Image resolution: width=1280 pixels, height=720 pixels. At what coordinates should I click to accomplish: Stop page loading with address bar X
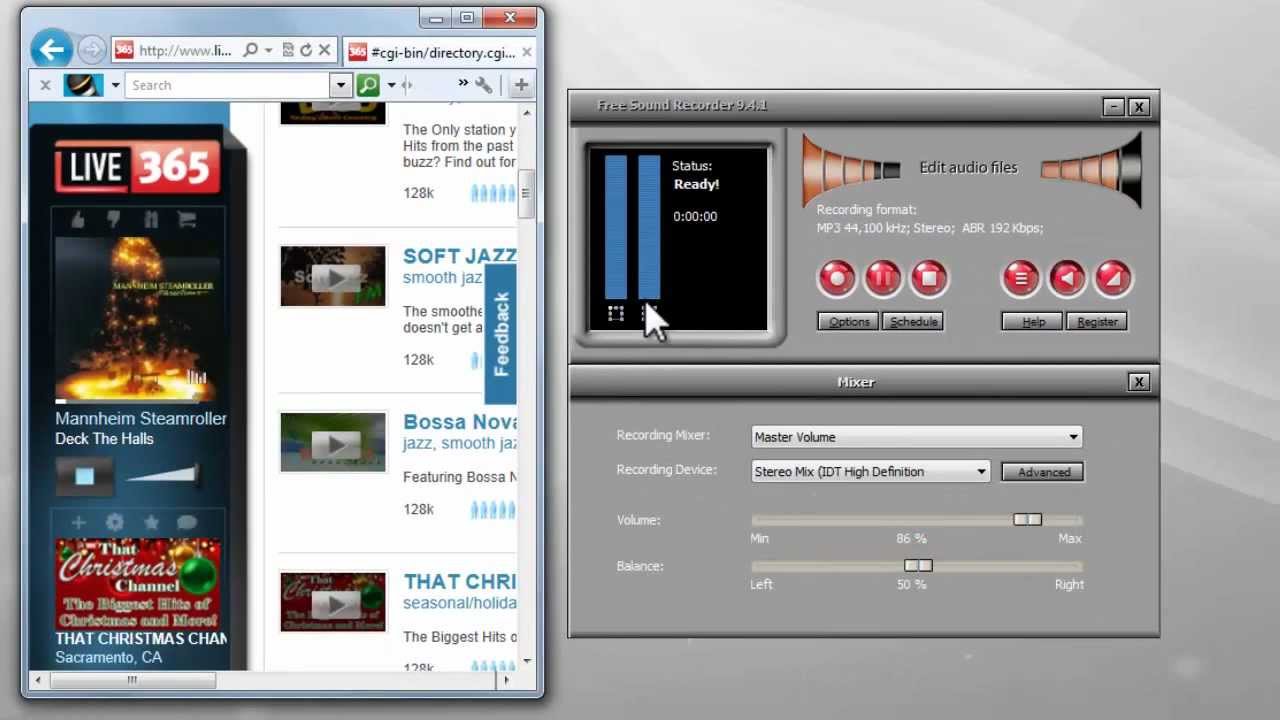tap(325, 50)
